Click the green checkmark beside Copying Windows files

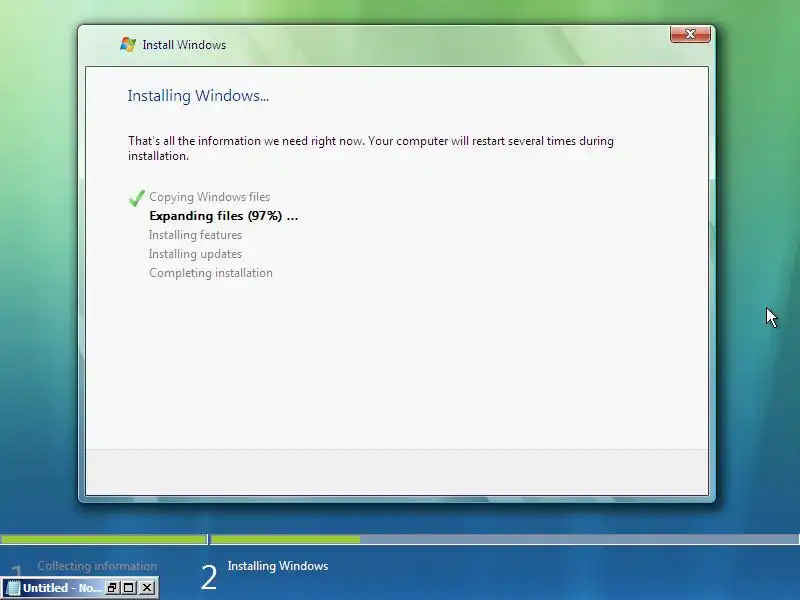pos(137,197)
